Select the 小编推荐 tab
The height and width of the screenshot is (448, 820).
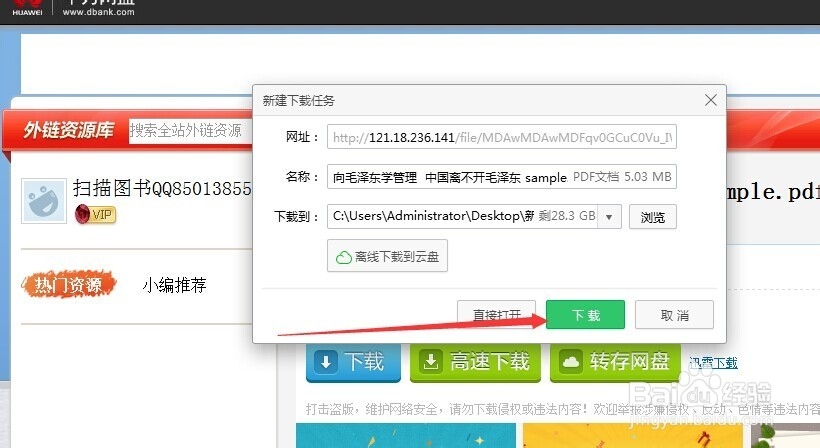tap(175, 285)
